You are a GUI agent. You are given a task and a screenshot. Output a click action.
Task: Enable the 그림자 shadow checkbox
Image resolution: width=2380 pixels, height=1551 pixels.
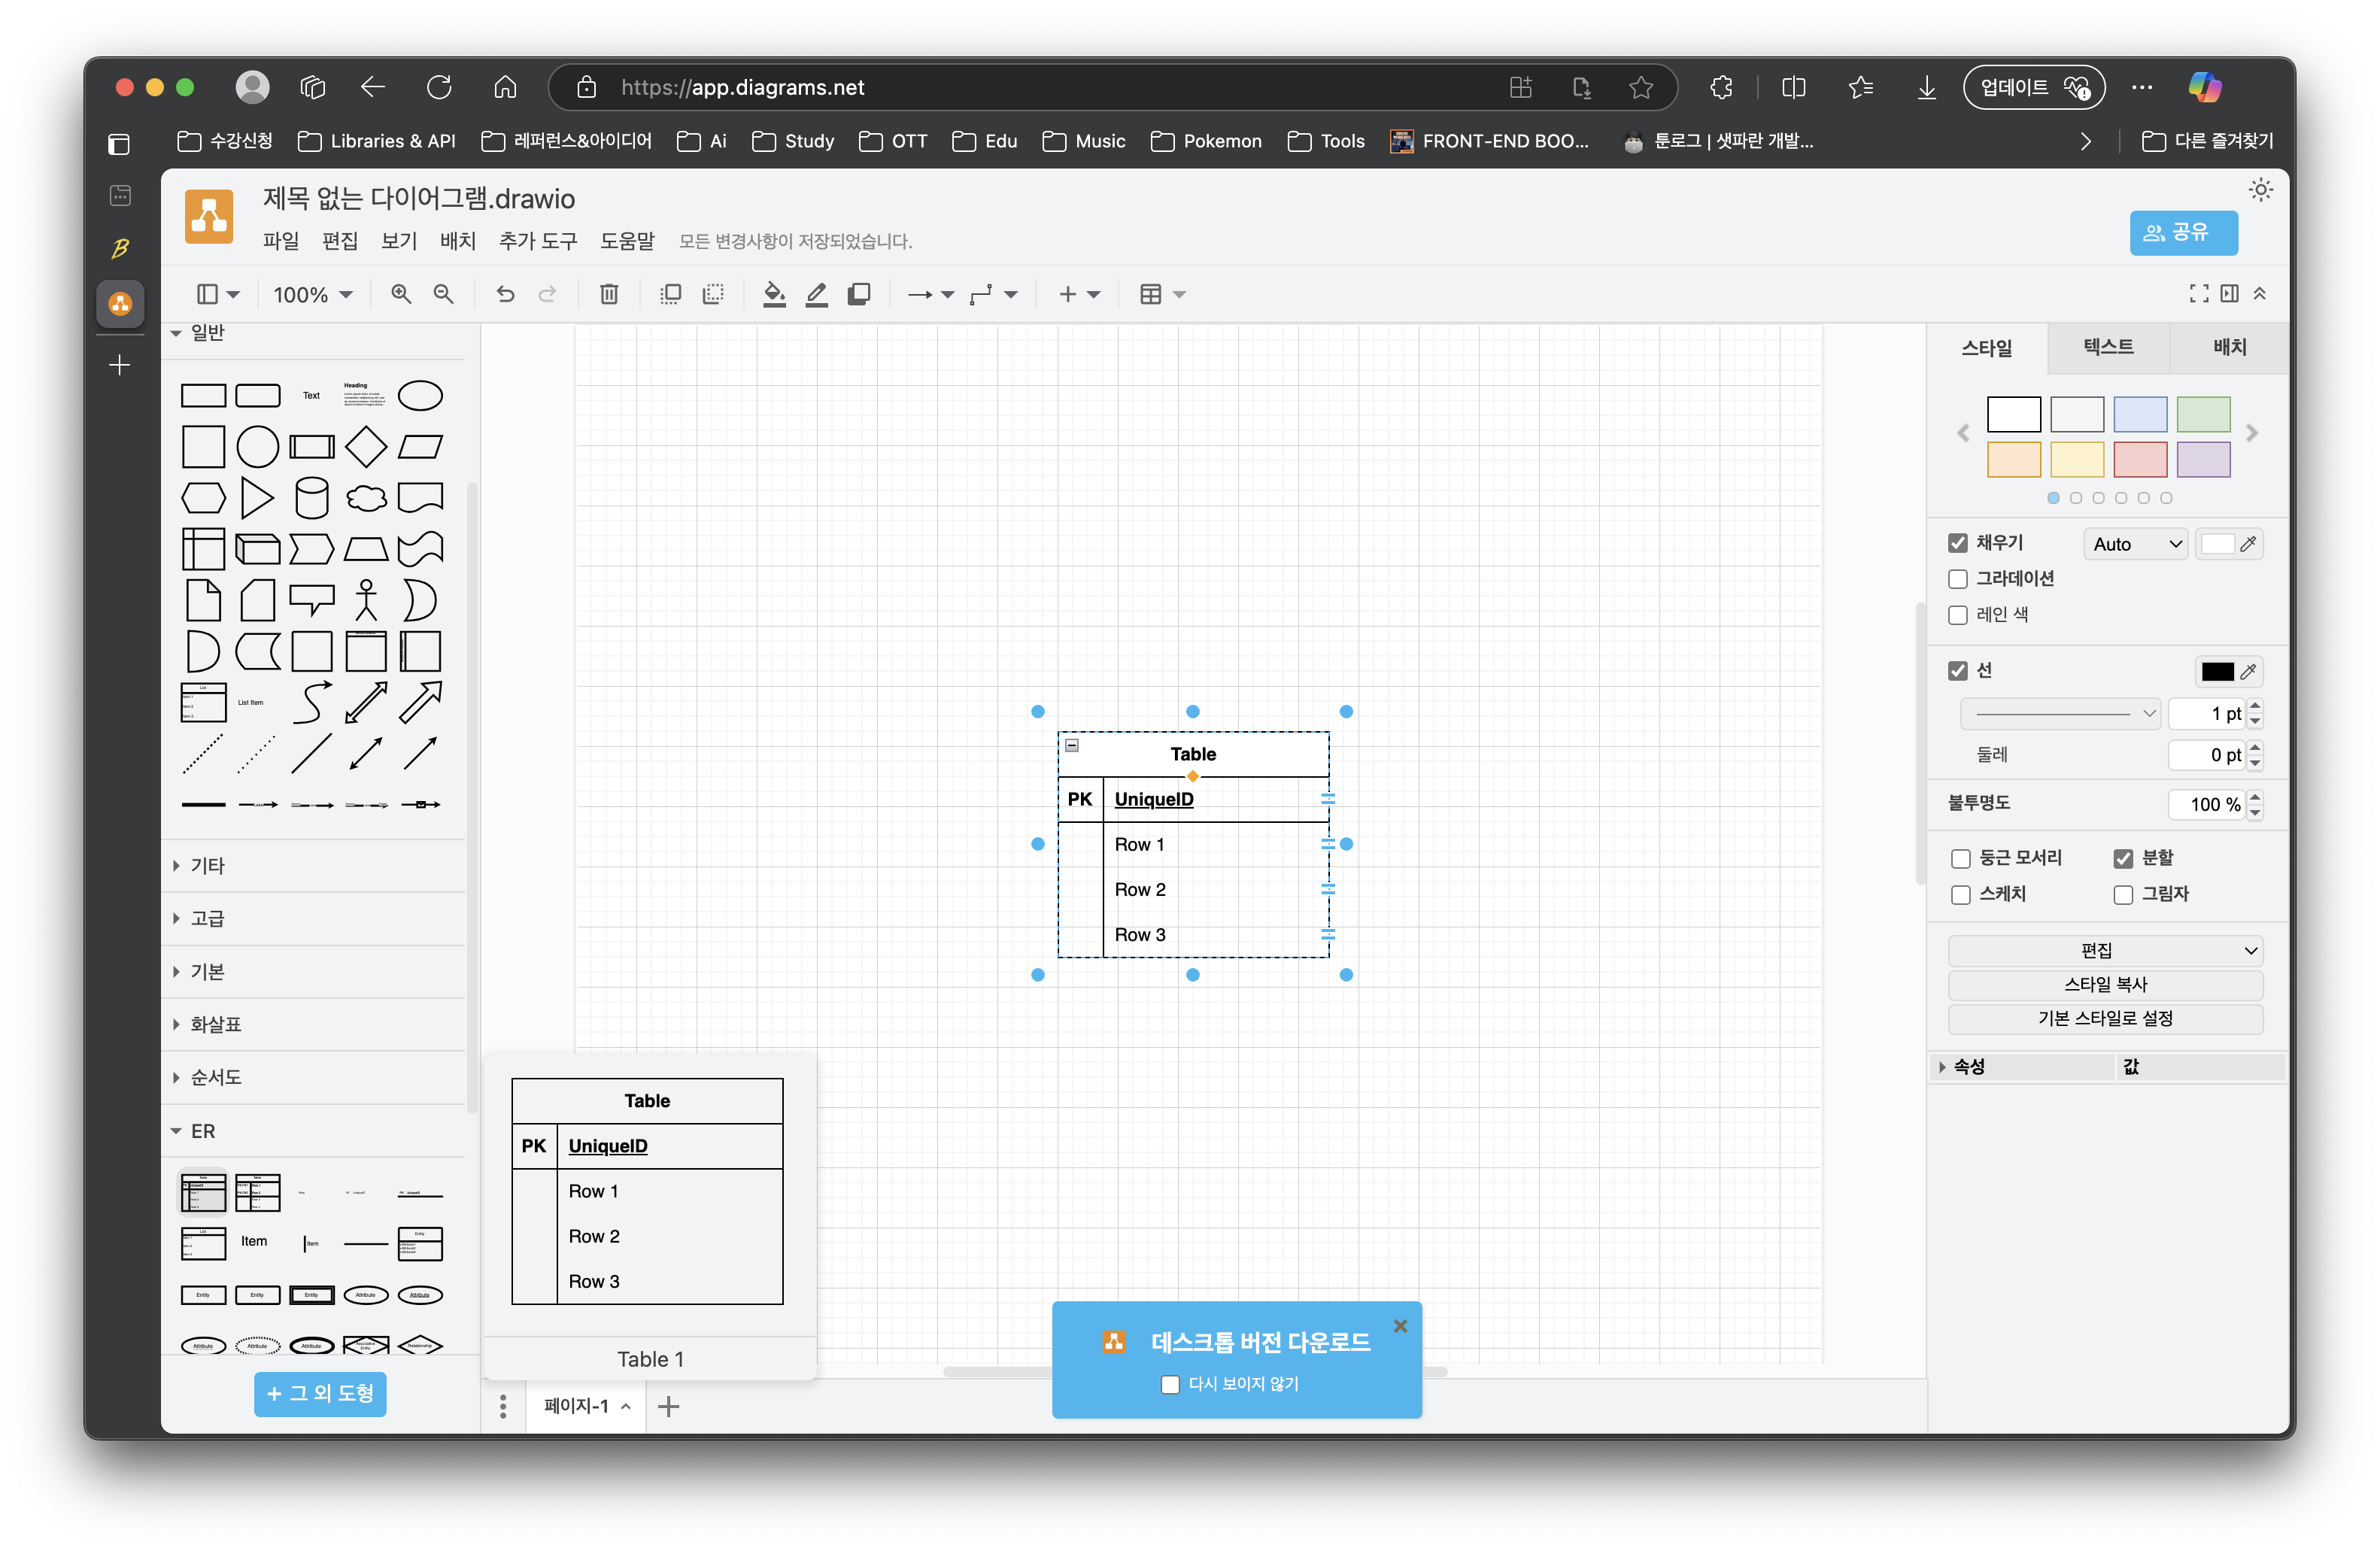pyautogui.click(x=2124, y=895)
